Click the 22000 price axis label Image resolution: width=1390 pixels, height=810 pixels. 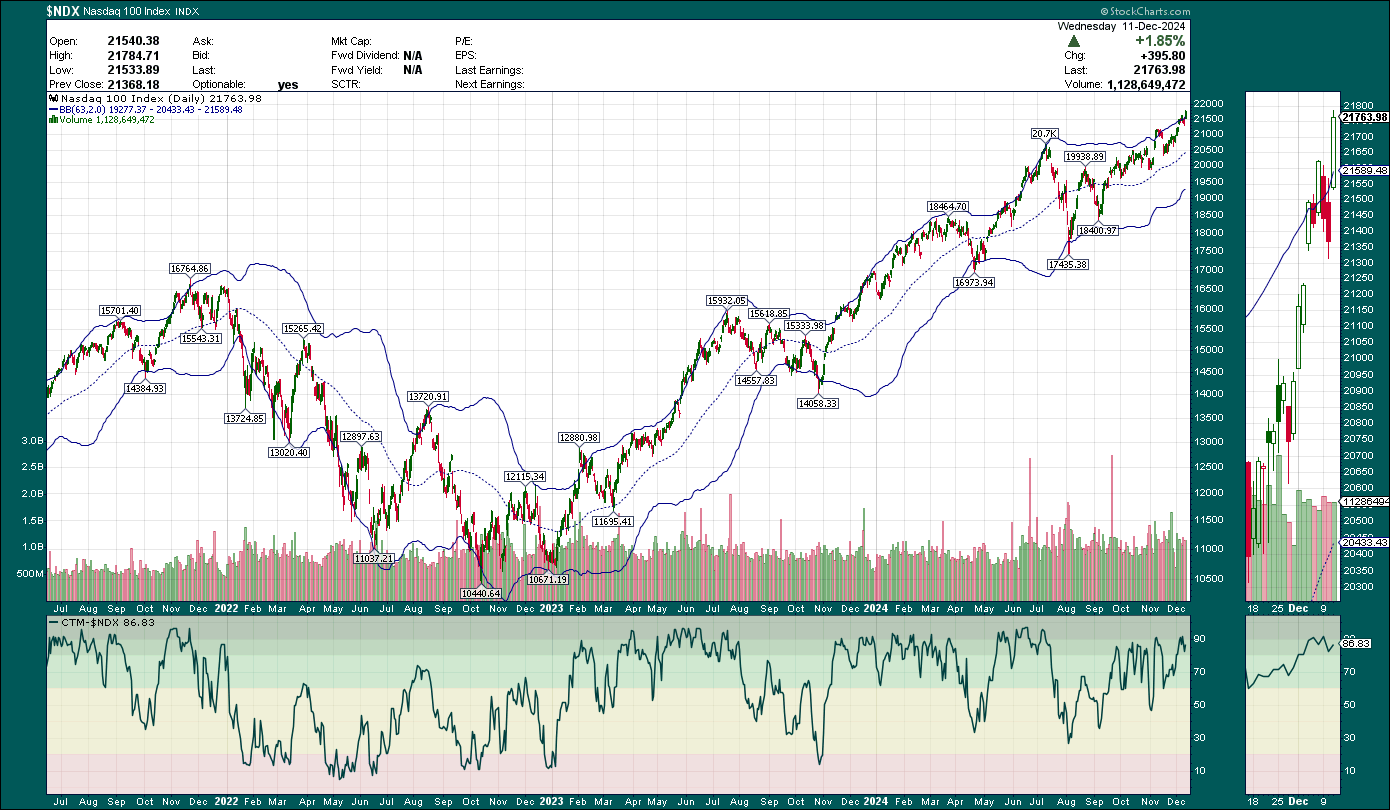[x=1210, y=104]
